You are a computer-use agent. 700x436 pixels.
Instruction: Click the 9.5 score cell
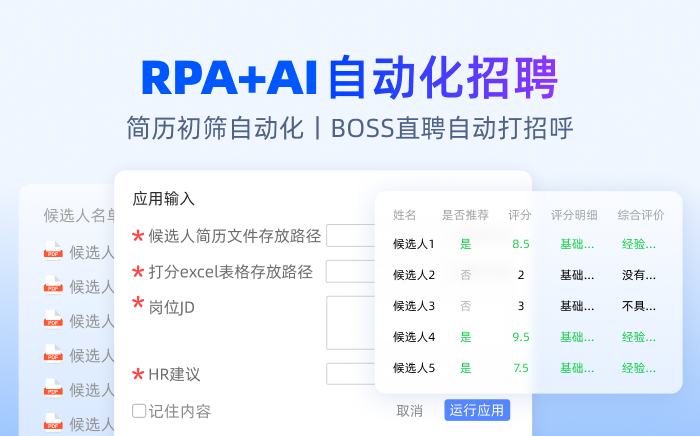(521, 337)
